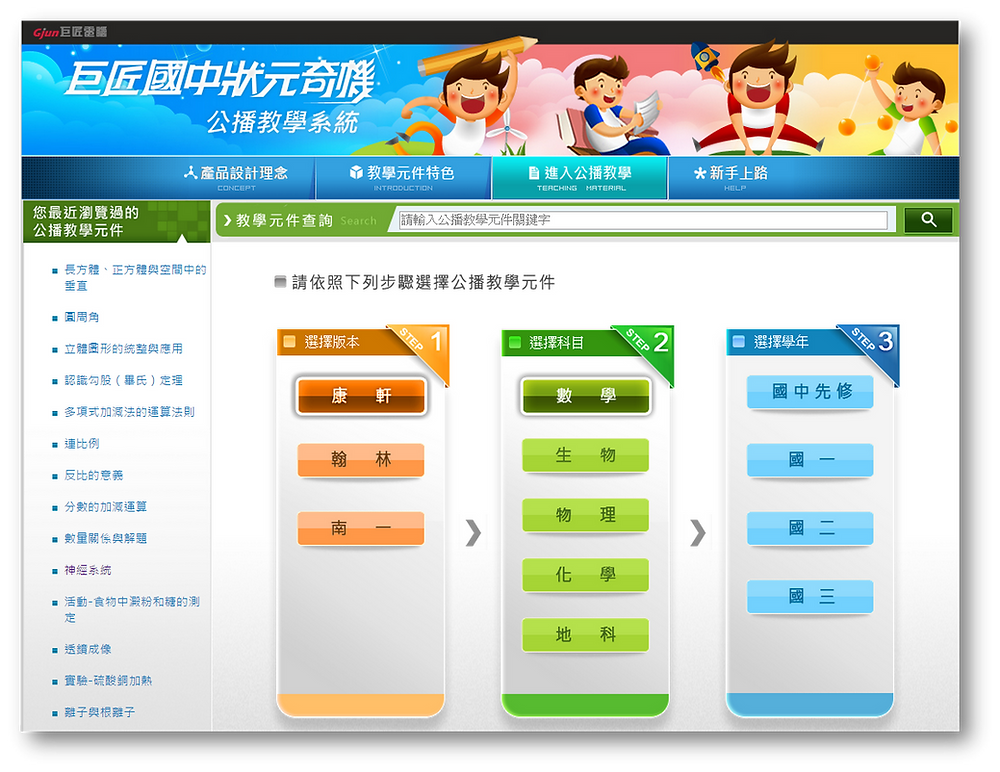Open 分數的加減運算 link
The image size is (1000, 772).
click(106, 507)
